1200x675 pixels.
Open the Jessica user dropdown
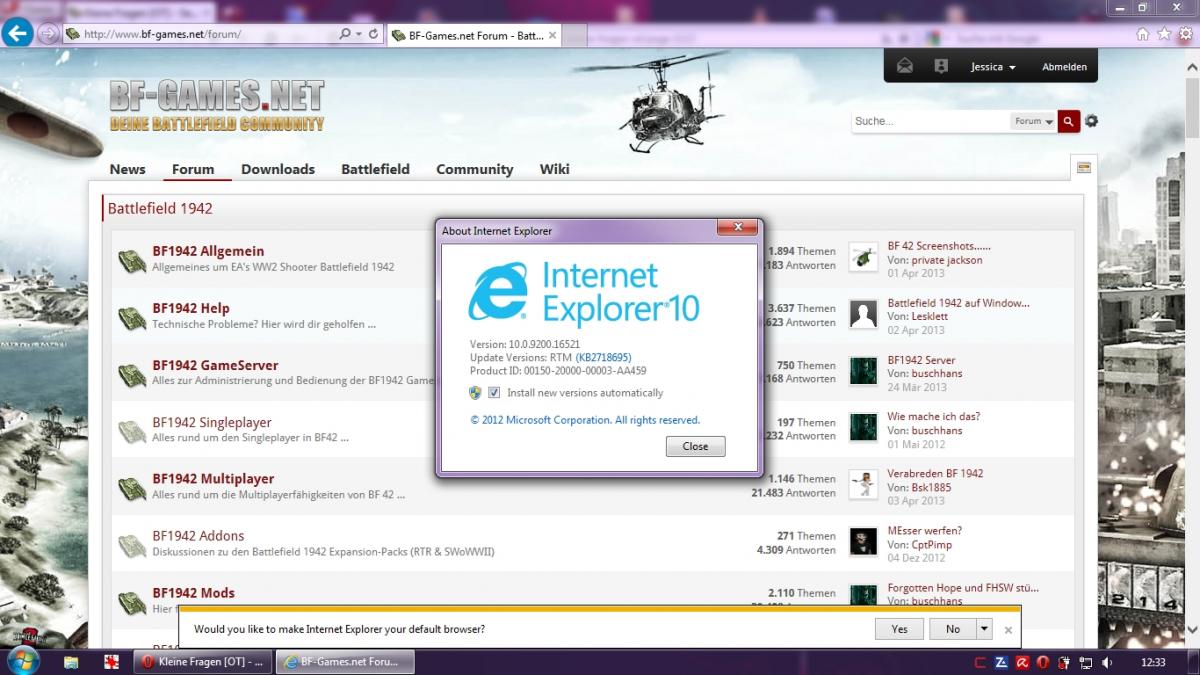click(993, 67)
